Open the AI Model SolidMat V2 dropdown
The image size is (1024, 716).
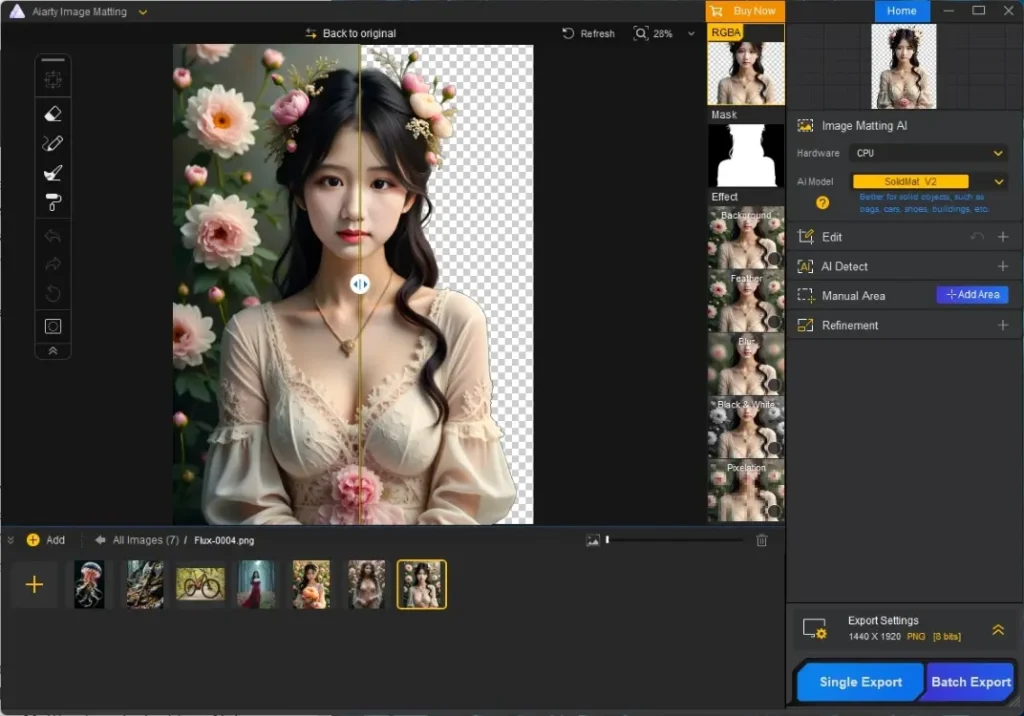[927, 182]
